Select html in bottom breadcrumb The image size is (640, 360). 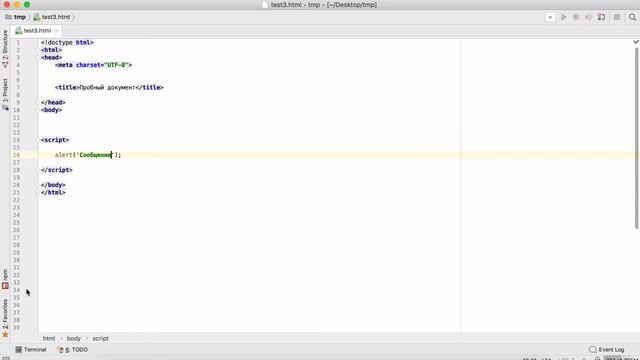(49, 338)
